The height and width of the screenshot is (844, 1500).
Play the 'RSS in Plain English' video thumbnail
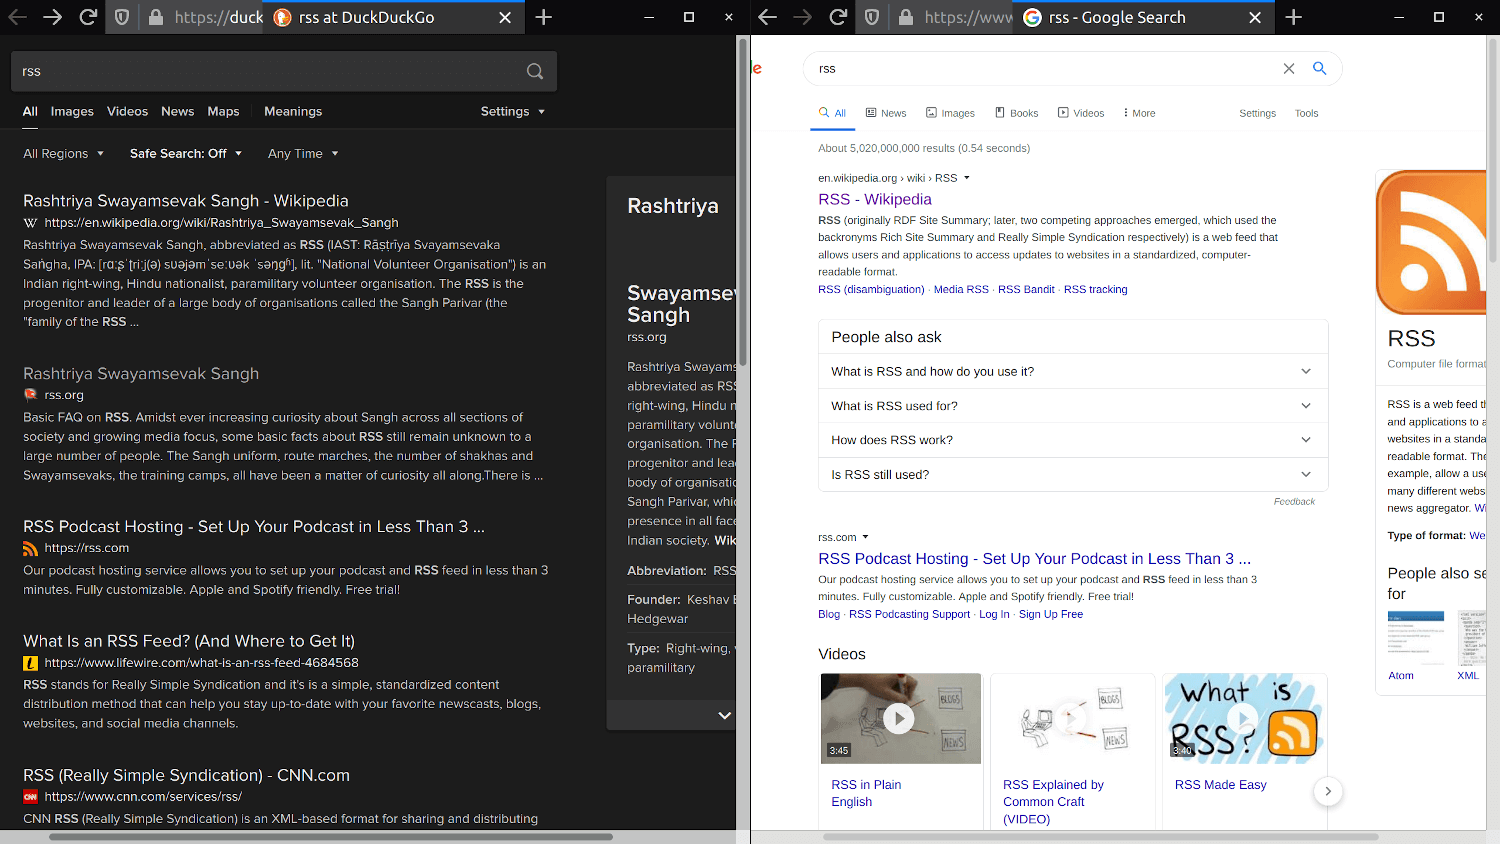[899, 718]
